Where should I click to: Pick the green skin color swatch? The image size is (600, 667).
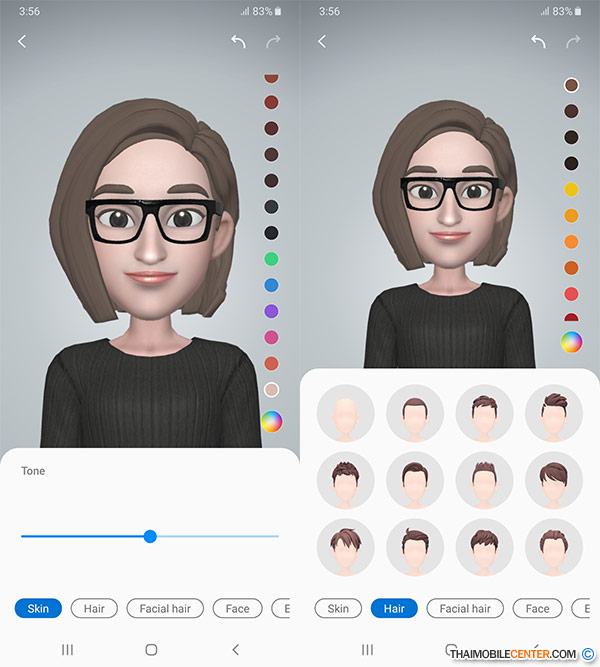click(271, 259)
